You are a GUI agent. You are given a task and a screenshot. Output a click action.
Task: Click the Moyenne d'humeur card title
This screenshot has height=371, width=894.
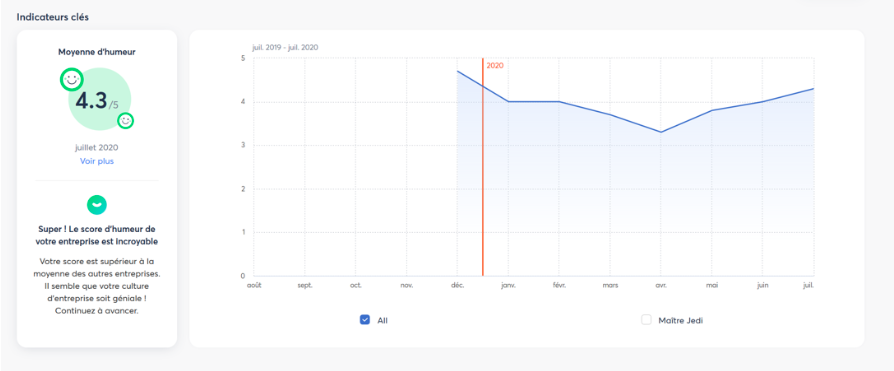pos(97,52)
